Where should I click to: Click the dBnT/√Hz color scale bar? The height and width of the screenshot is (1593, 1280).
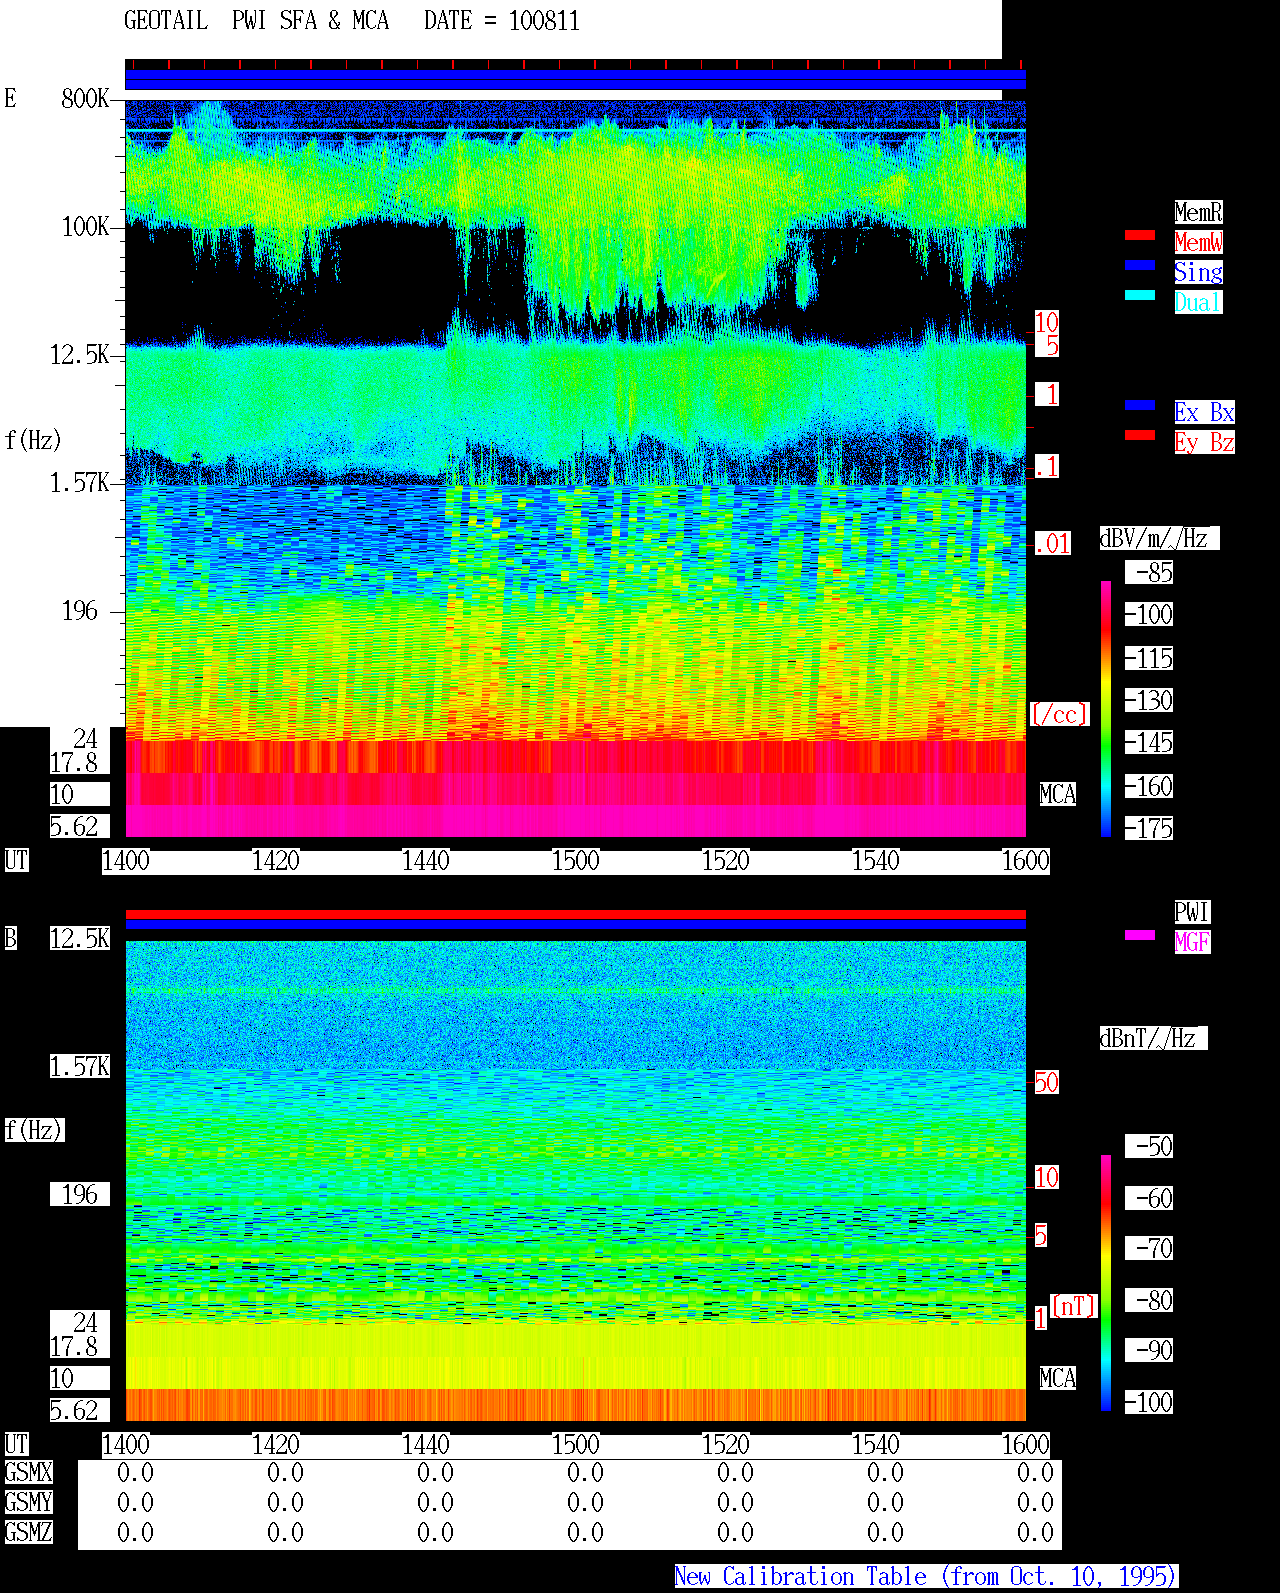pyautogui.click(x=1106, y=1283)
